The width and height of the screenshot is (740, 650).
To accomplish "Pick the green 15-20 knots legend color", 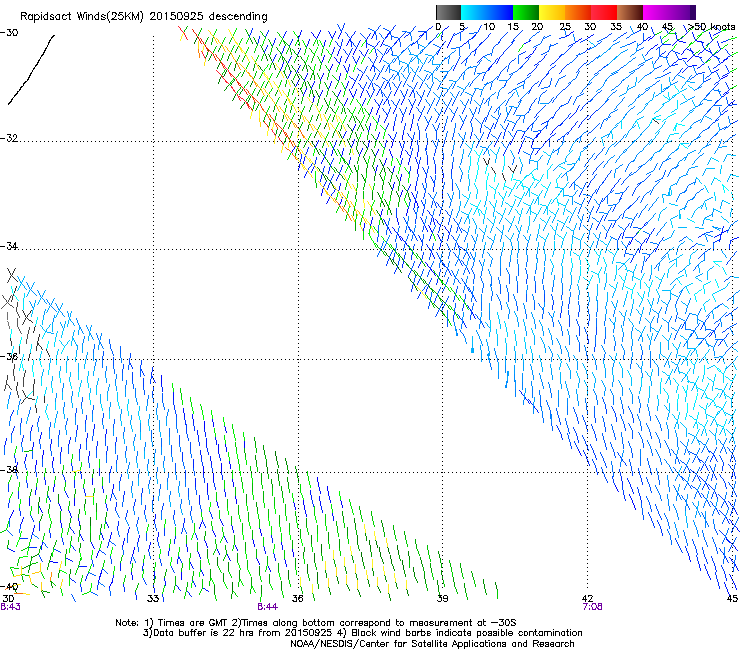I will click(x=526, y=12).
